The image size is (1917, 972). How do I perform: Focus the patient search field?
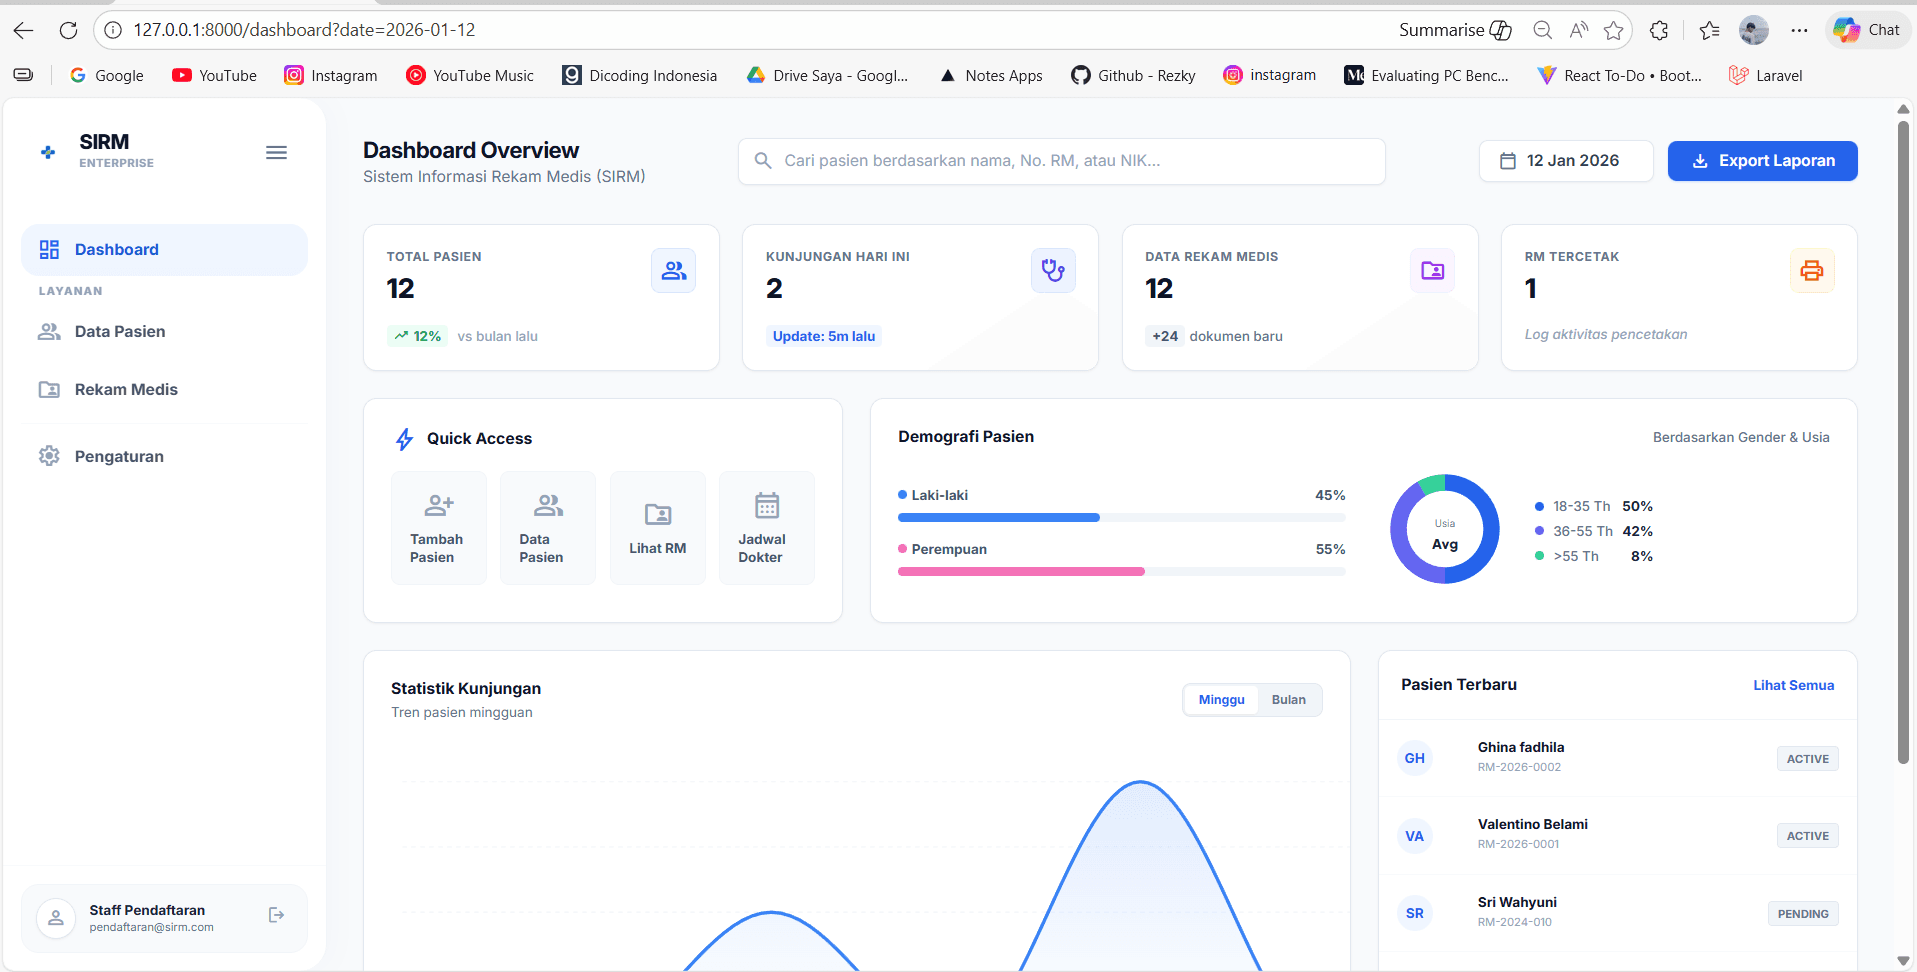tap(1061, 161)
